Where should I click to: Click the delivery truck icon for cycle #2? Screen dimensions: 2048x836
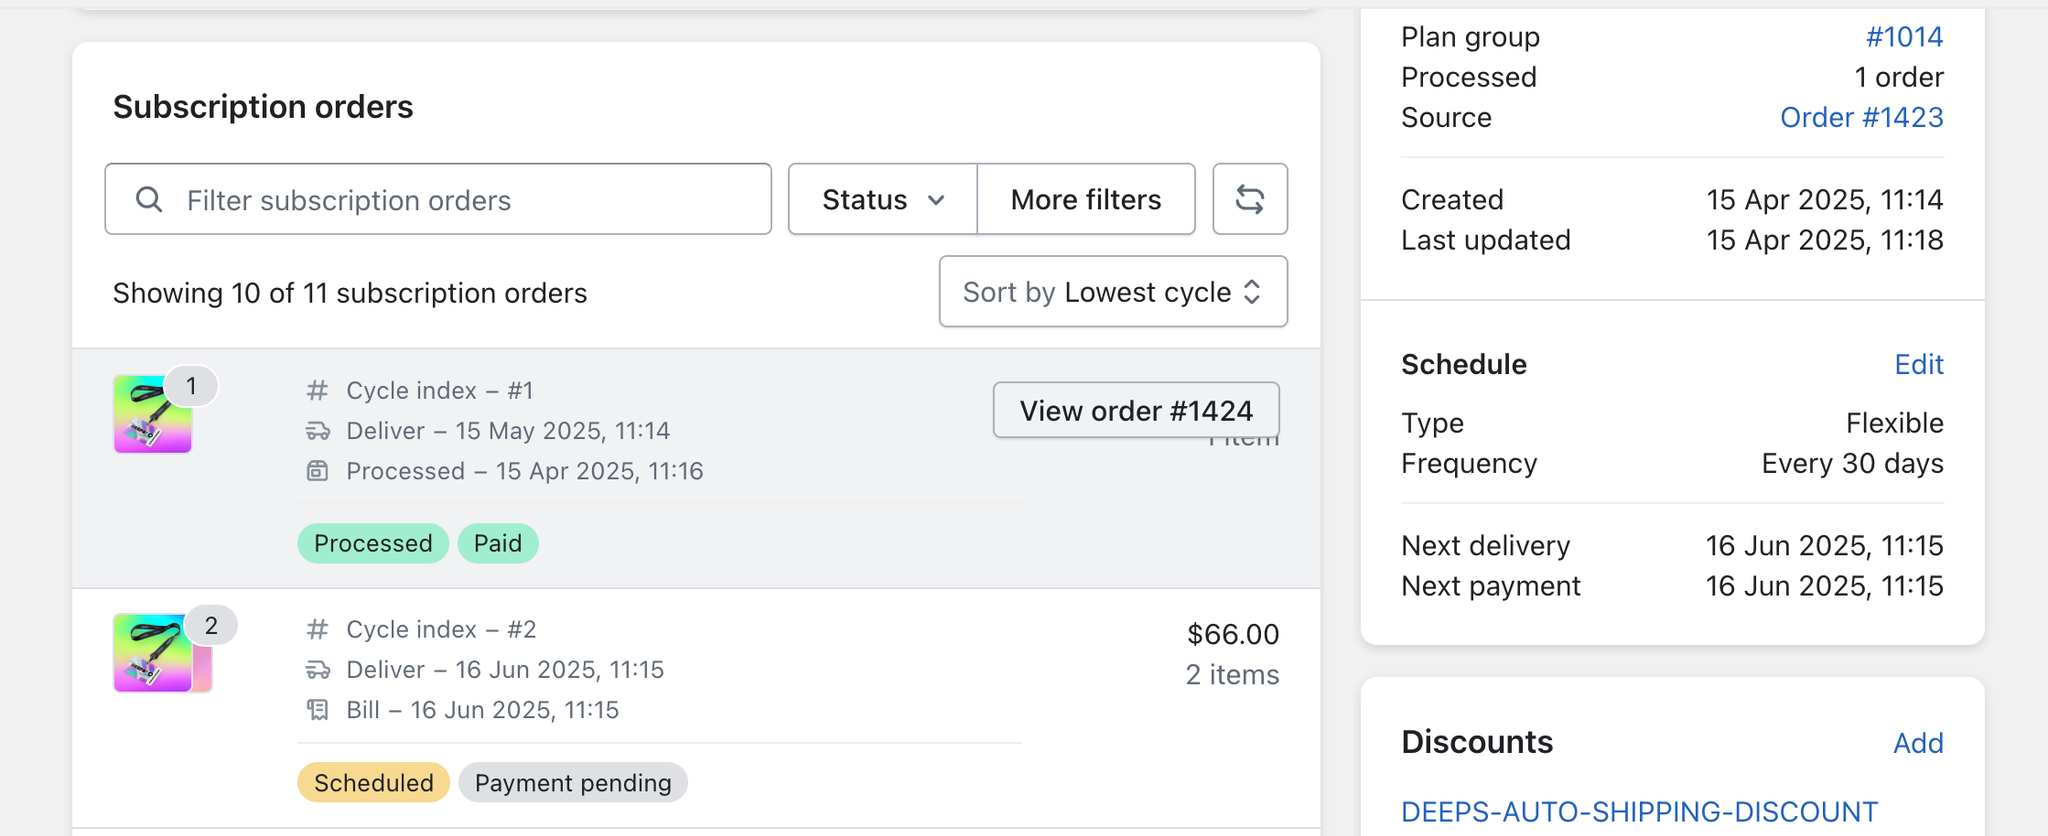(x=317, y=670)
